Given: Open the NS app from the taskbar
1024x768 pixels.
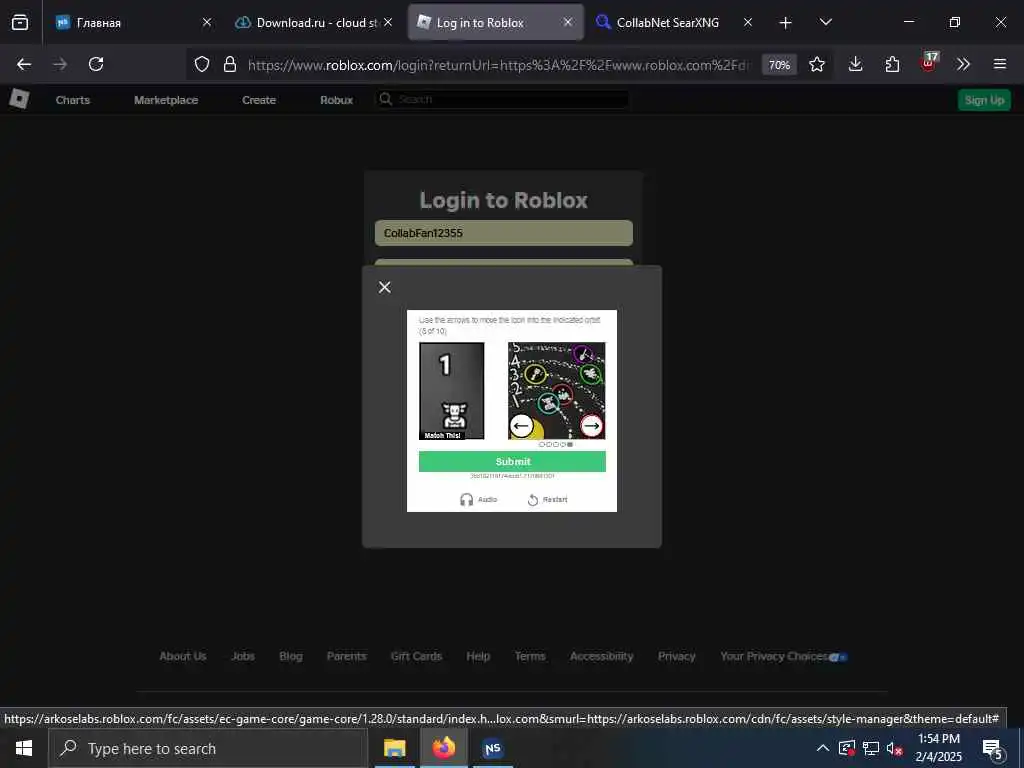Looking at the screenshot, I should point(492,748).
